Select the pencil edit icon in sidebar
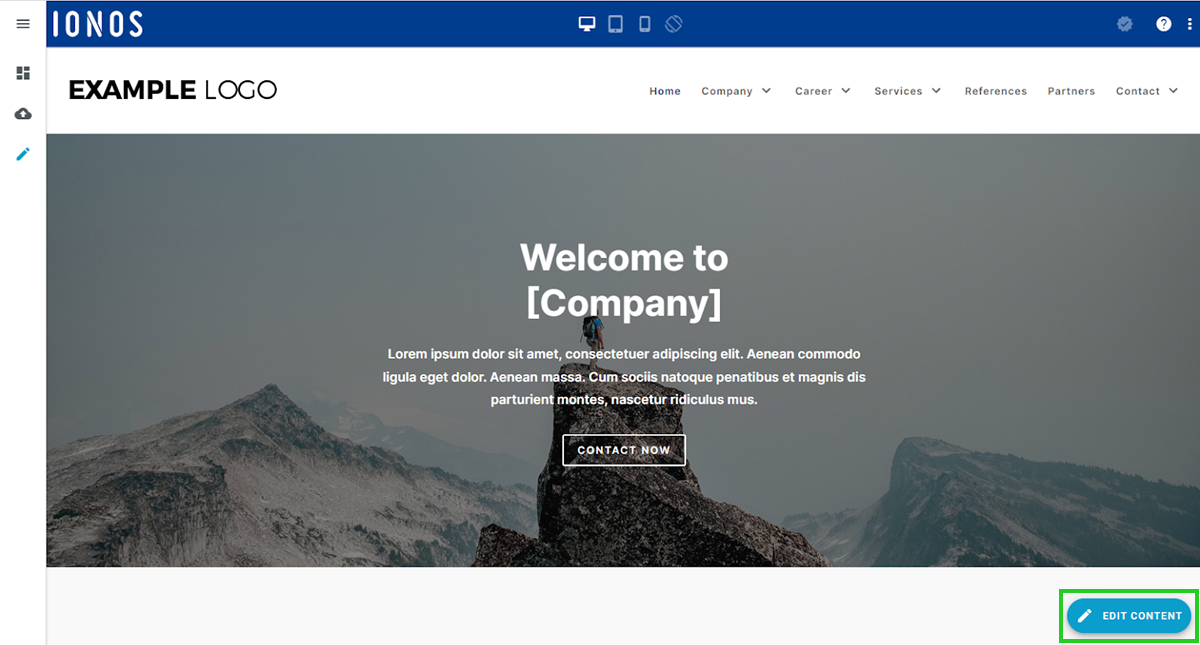This screenshot has width=1200, height=645. tap(23, 154)
